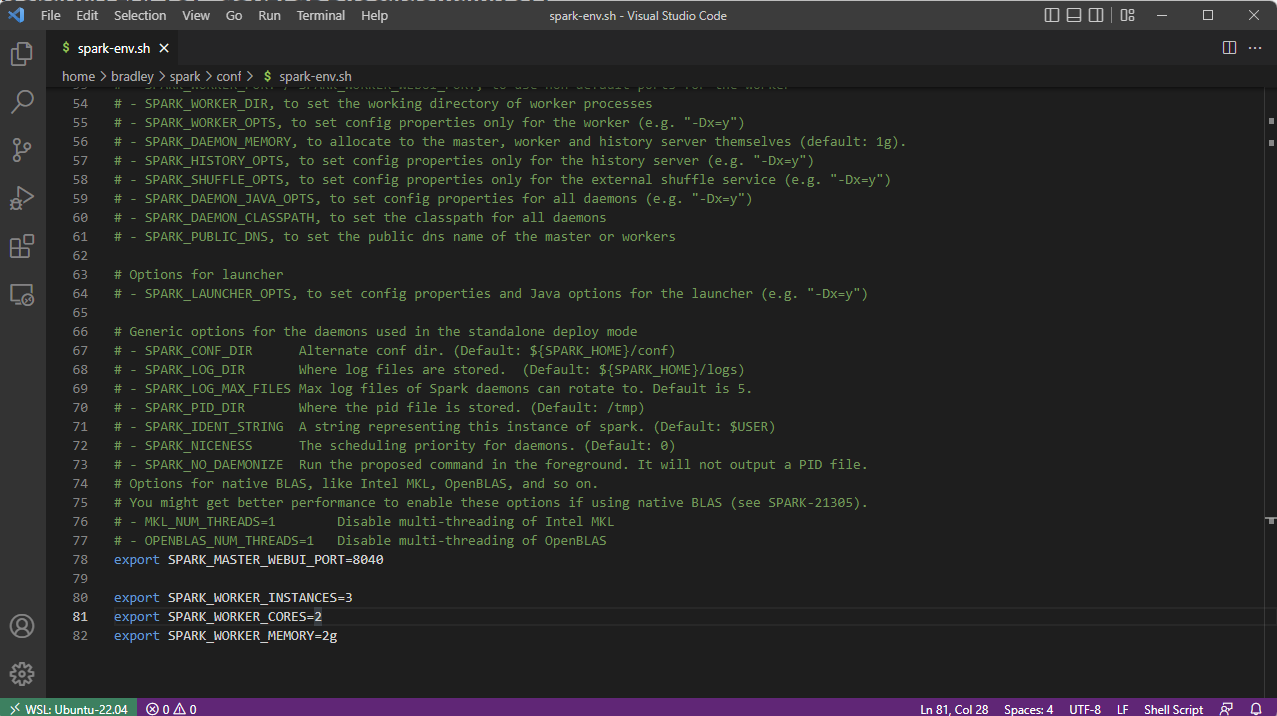Open the Search view in activity bar
Viewport: 1277px width, 716px height.
(x=22, y=102)
